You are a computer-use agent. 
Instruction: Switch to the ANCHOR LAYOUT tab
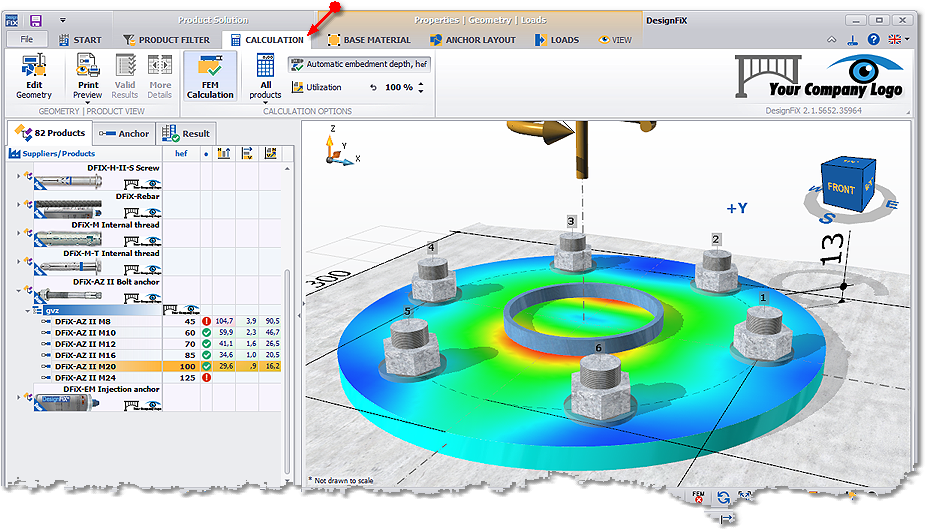coord(473,40)
